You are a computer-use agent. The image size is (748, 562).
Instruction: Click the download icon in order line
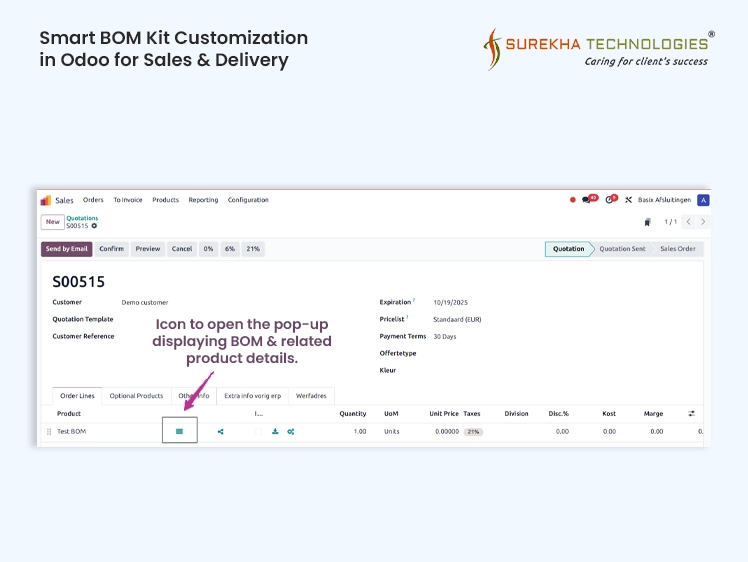[275, 432]
